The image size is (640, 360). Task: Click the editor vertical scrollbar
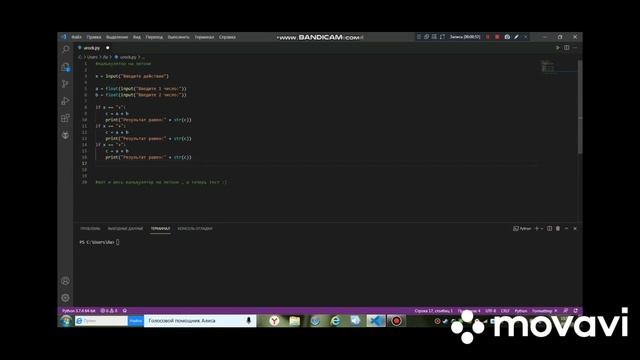[x=580, y=106]
